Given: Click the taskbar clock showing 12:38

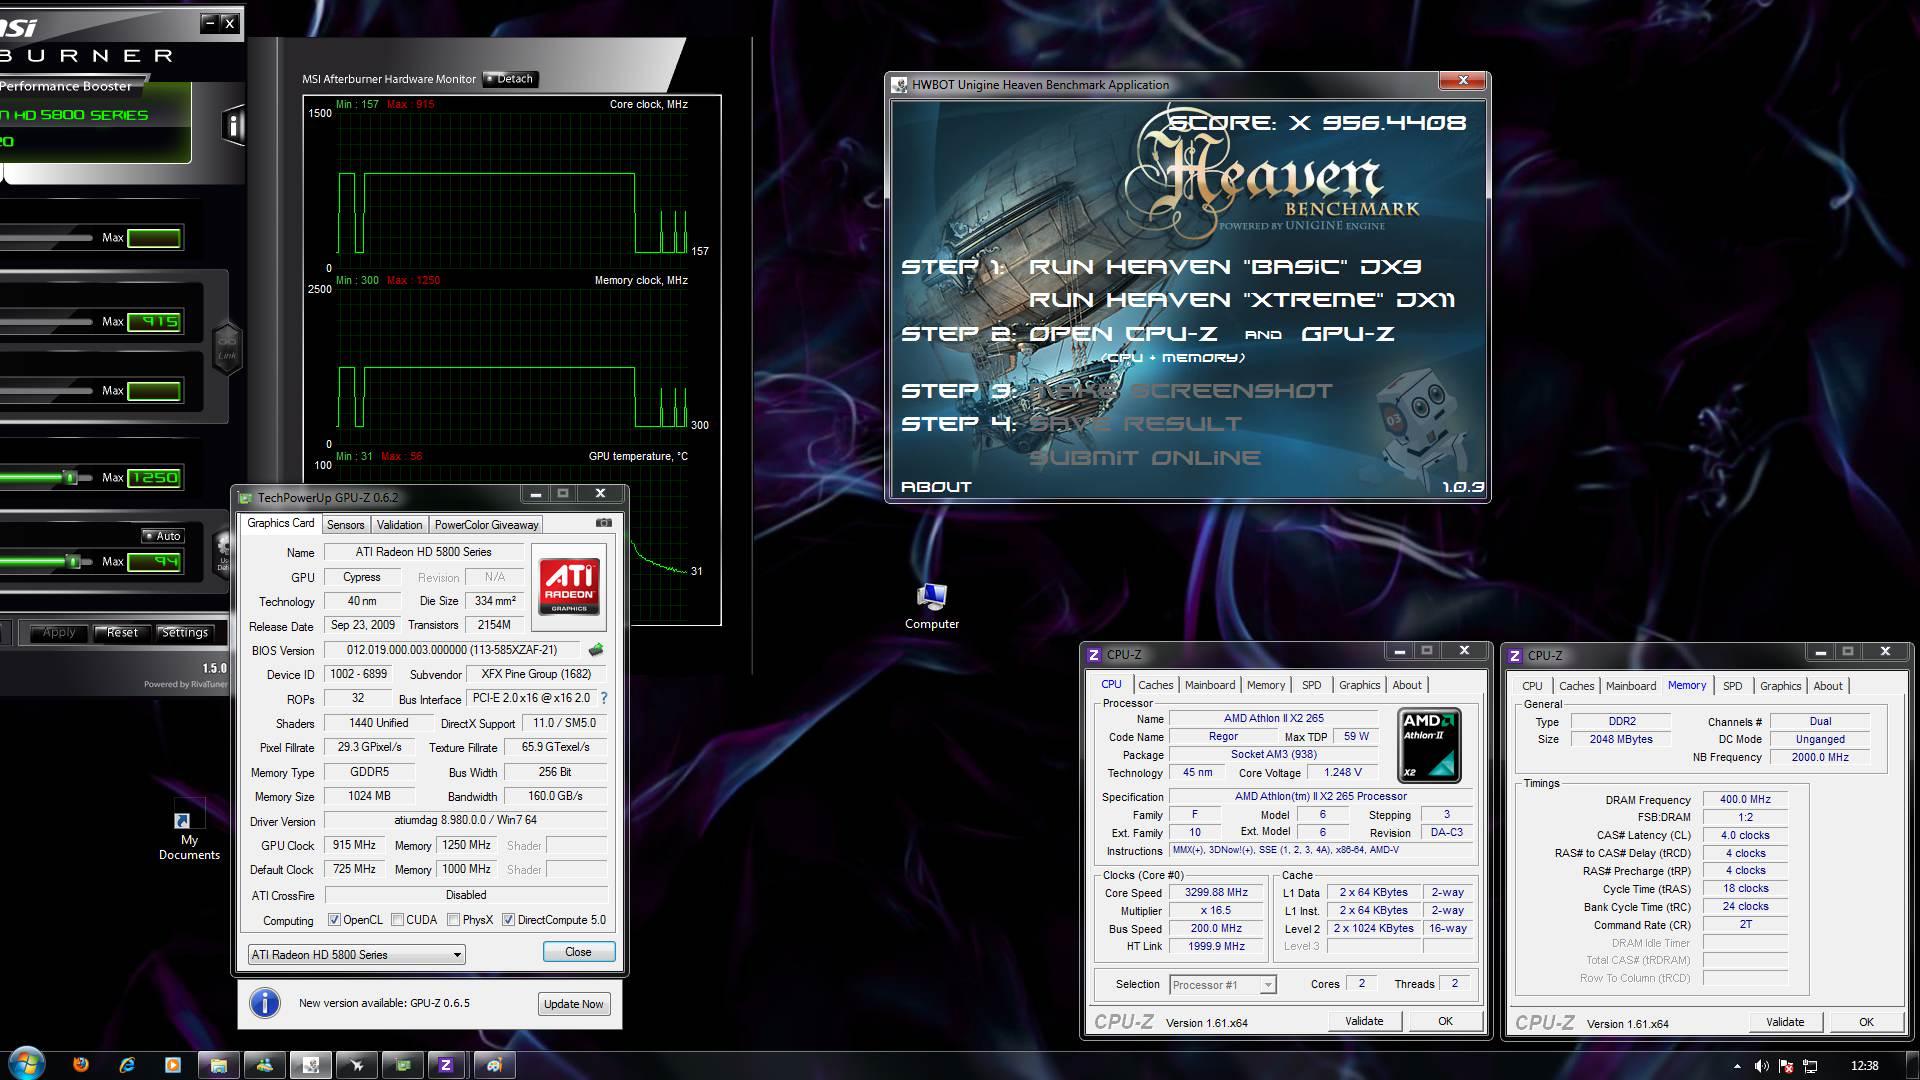Looking at the screenshot, I should pyautogui.click(x=1864, y=1066).
